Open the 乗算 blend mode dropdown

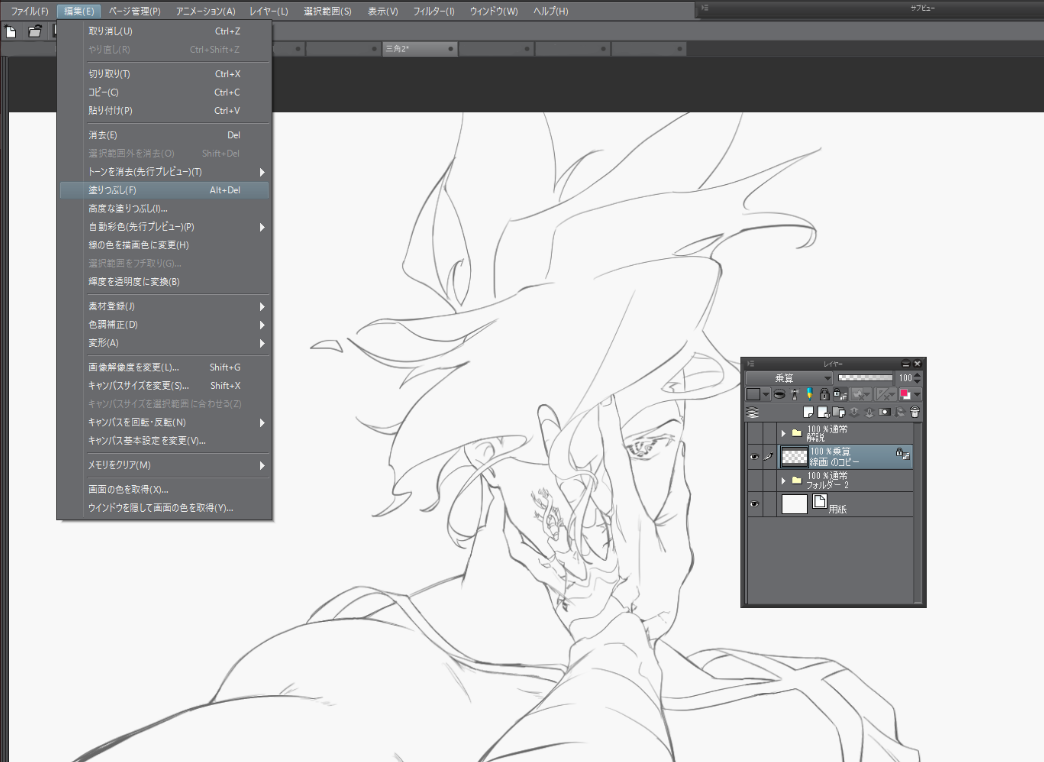click(789, 378)
